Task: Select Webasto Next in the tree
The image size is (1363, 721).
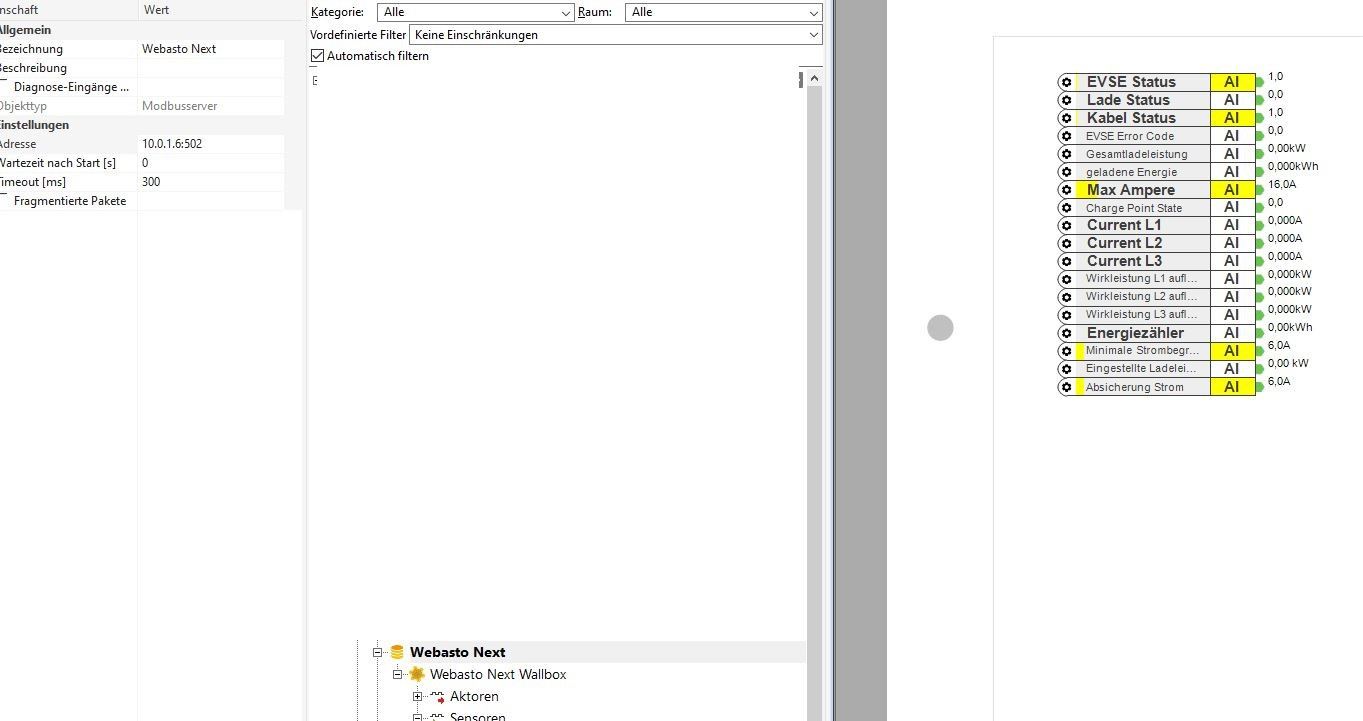Action: coord(458,652)
